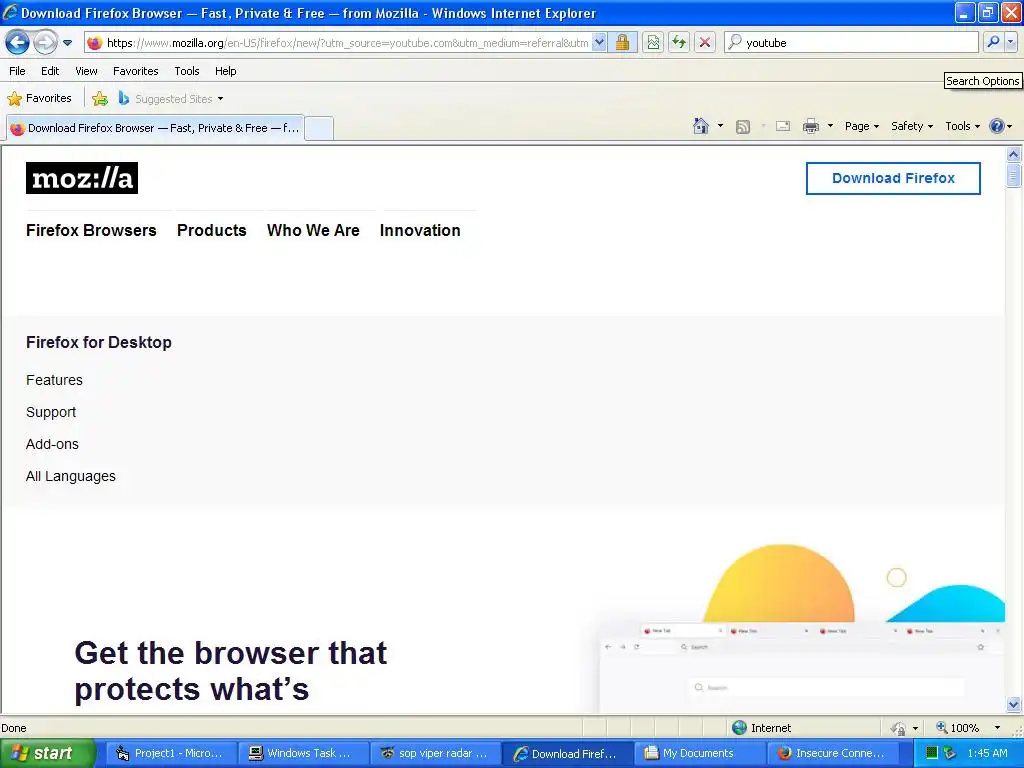This screenshot has height=768, width=1024.
Task: Switch to Insecure Connection Firefox taskbar item
Action: coord(832,753)
